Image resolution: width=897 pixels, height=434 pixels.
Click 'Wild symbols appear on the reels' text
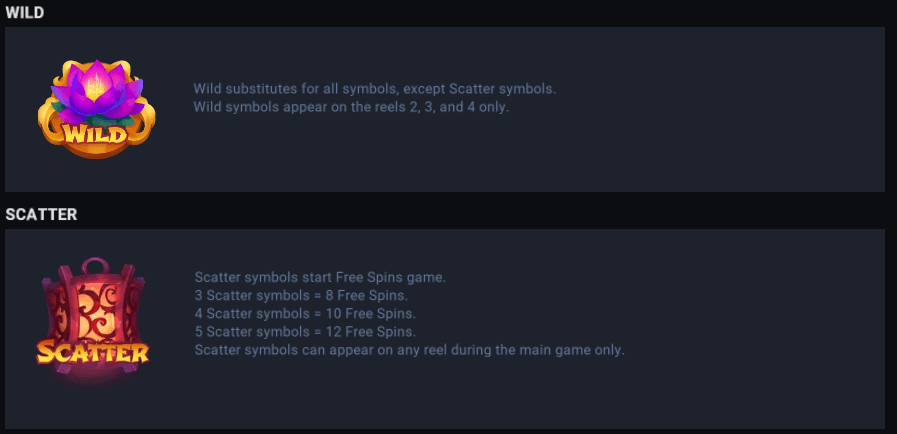coord(351,107)
